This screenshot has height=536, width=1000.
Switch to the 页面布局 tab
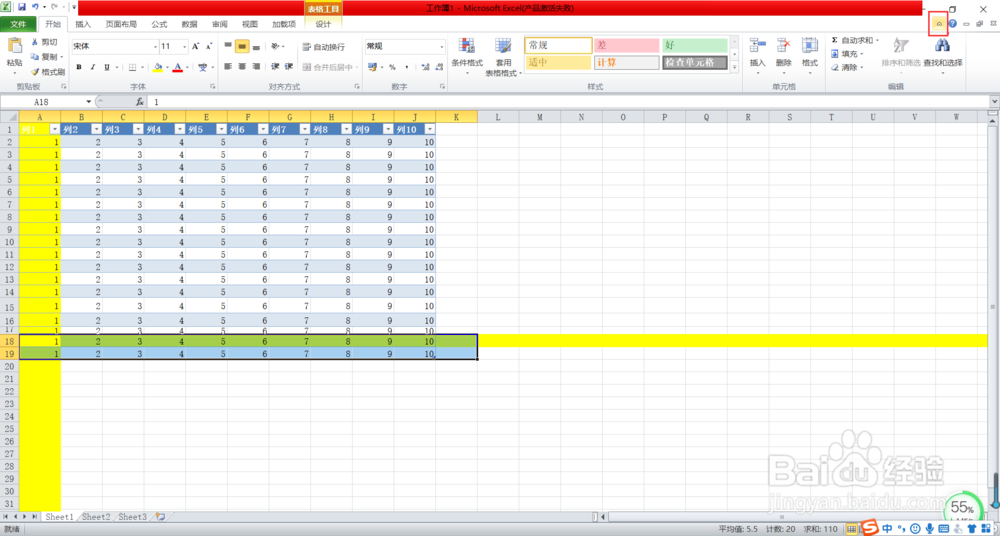point(121,24)
